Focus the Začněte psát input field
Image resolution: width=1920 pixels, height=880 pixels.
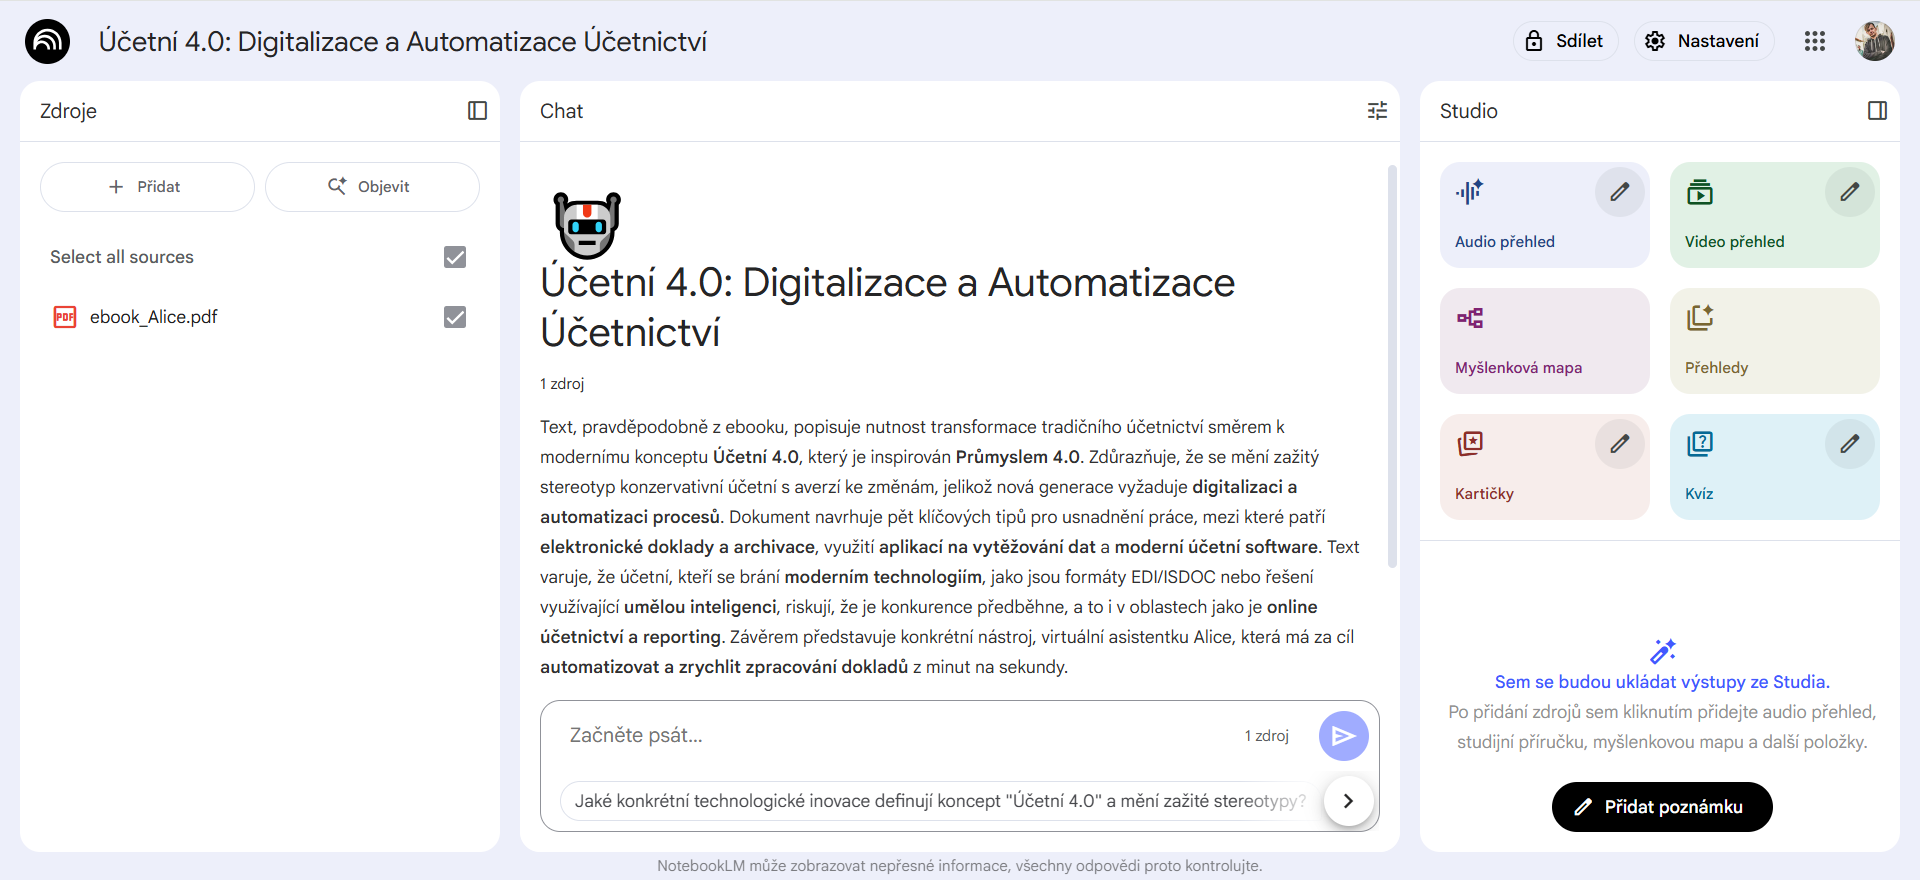[900, 736]
